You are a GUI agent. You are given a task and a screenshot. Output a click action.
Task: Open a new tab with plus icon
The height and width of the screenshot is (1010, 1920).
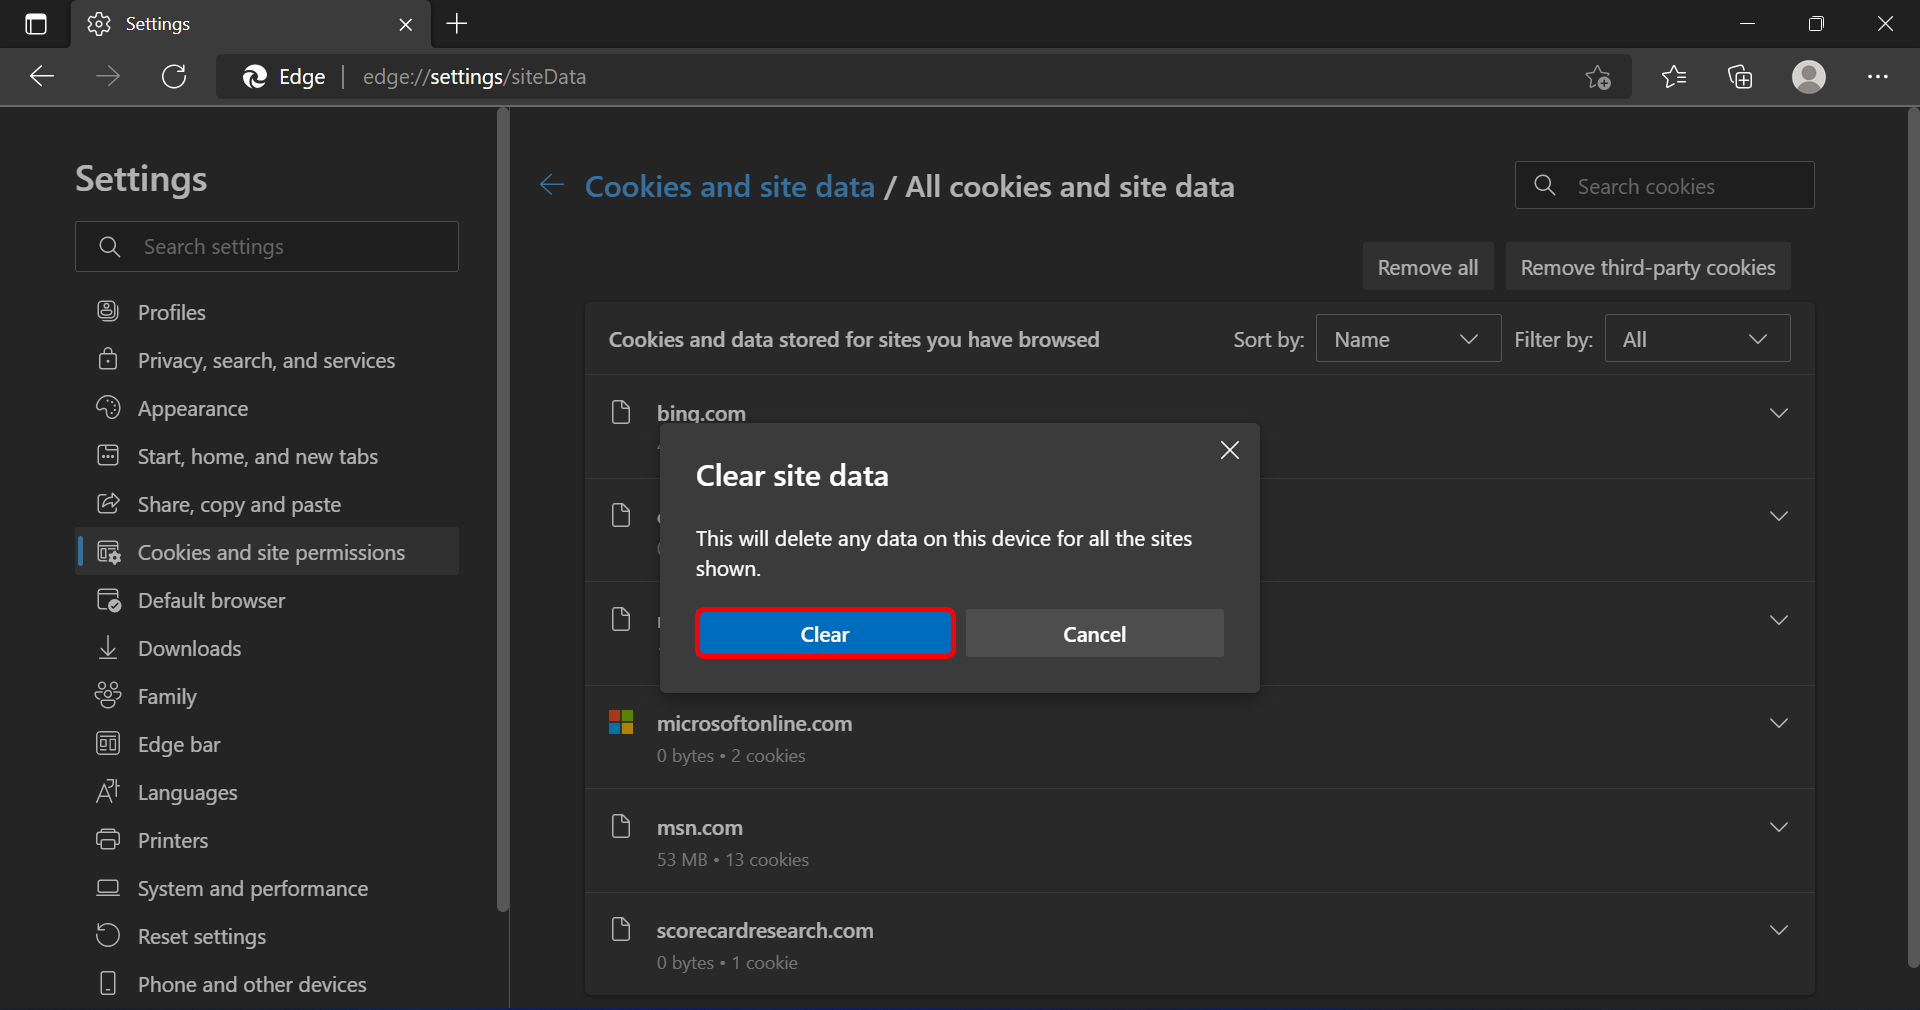pos(457,24)
